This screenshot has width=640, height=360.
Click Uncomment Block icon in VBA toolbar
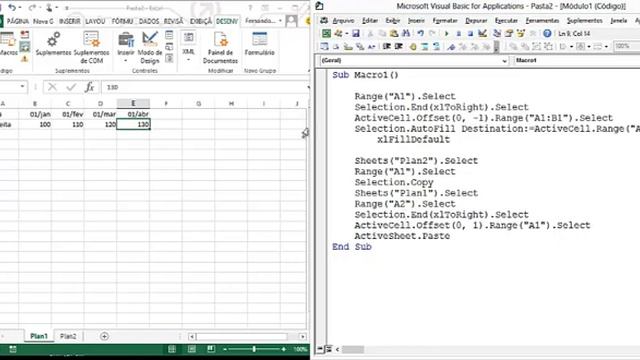[436, 47]
